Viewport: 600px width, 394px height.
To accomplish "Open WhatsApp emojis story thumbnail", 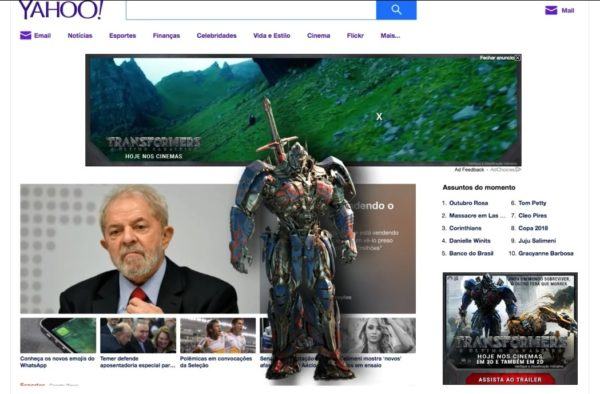I will point(58,335).
